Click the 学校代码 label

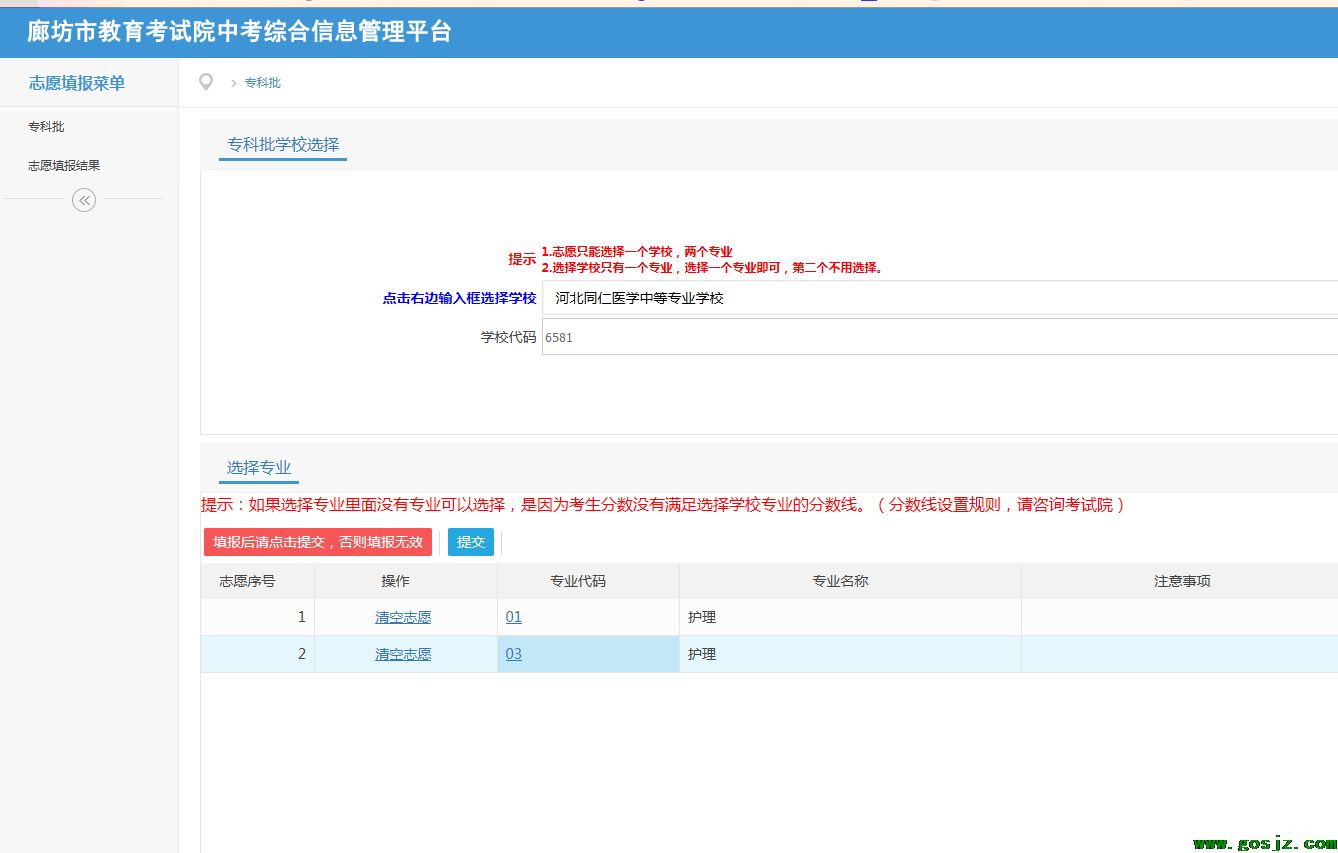[508, 337]
